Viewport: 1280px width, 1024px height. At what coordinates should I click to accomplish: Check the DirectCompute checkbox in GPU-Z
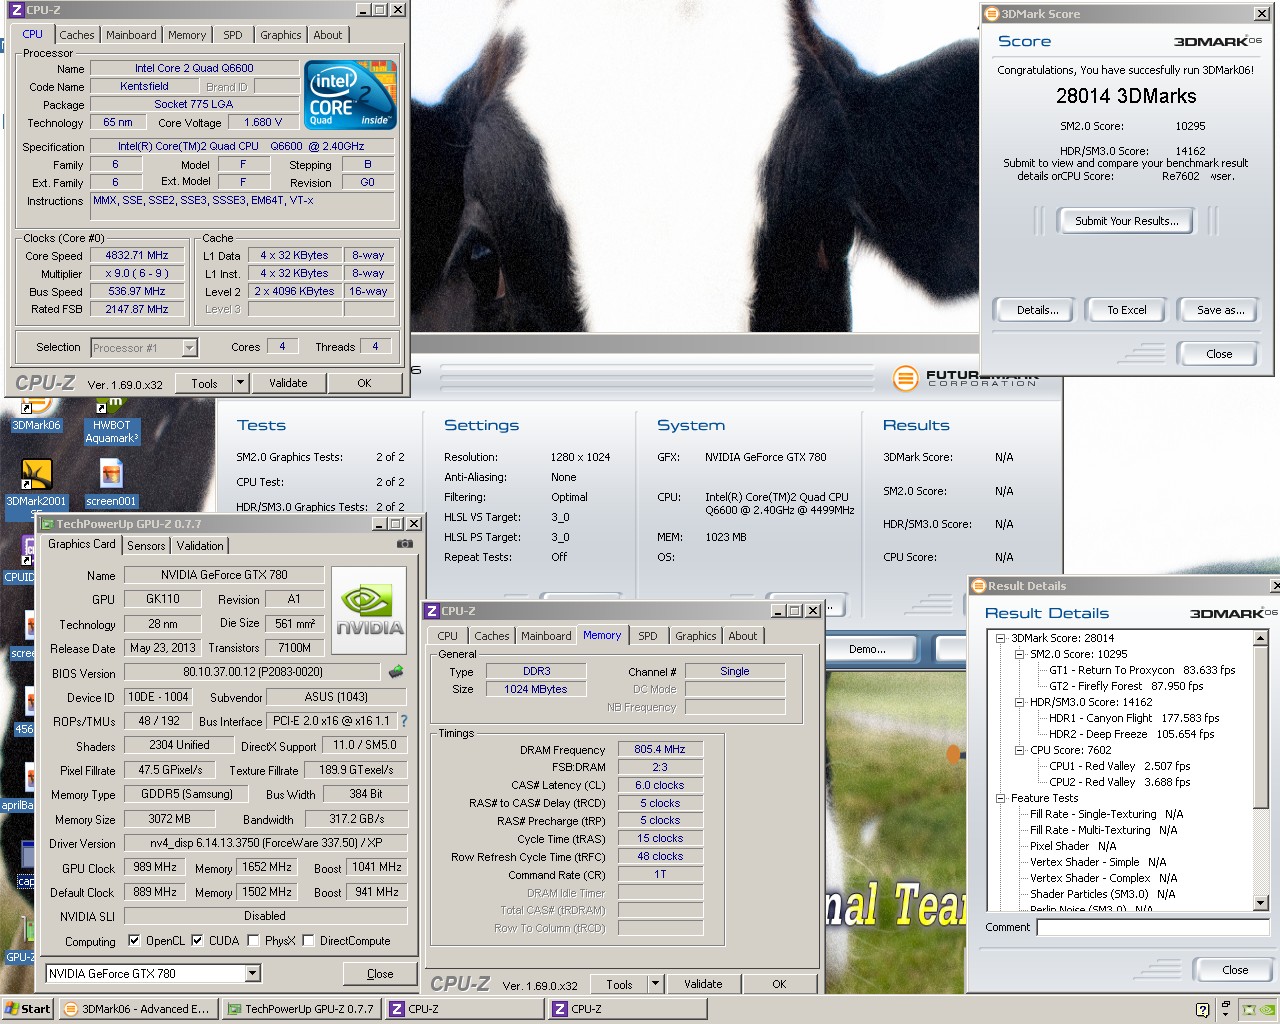[309, 941]
